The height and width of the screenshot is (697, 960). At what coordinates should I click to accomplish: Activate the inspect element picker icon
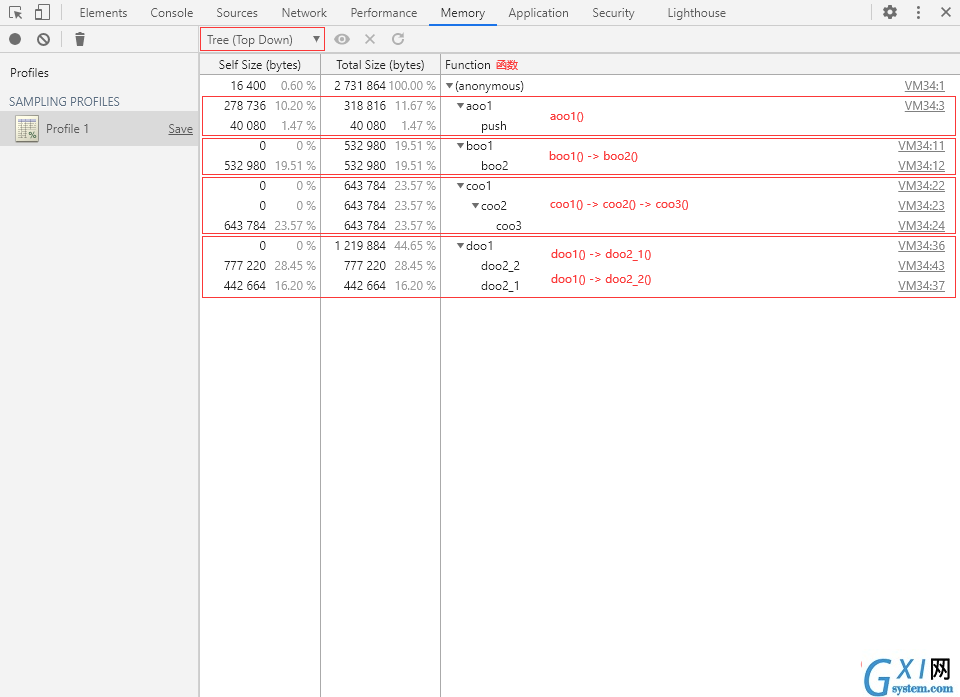coord(15,12)
